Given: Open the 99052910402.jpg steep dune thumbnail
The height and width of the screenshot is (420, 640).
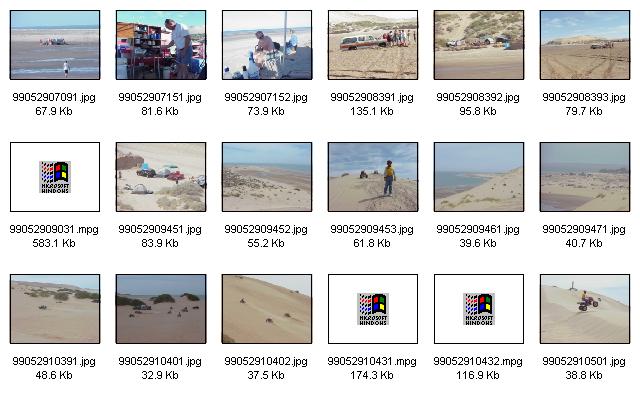Looking at the screenshot, I should (267, 309).
